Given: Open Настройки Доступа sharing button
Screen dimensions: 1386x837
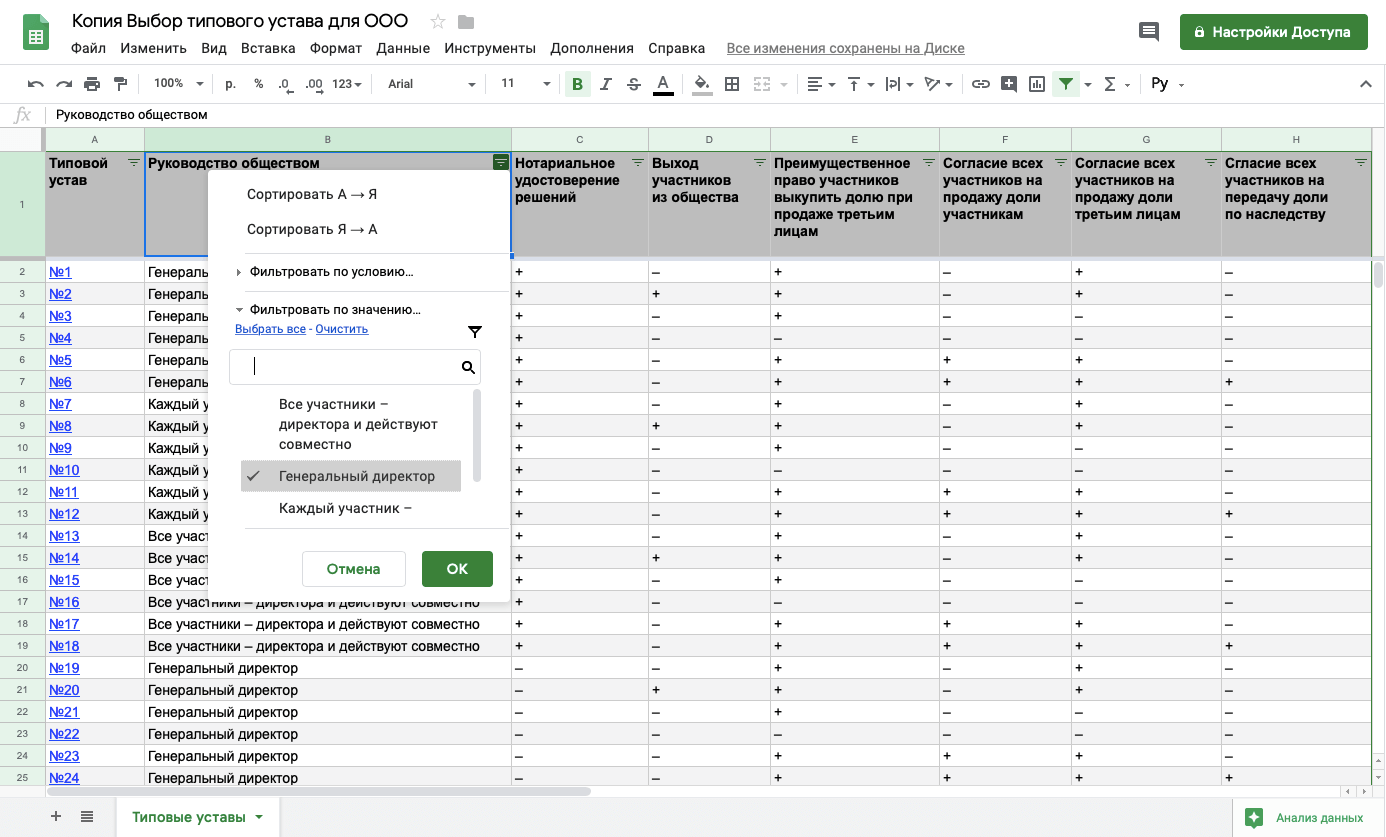Looking at the screenshot, I should tap(1274, 32).
